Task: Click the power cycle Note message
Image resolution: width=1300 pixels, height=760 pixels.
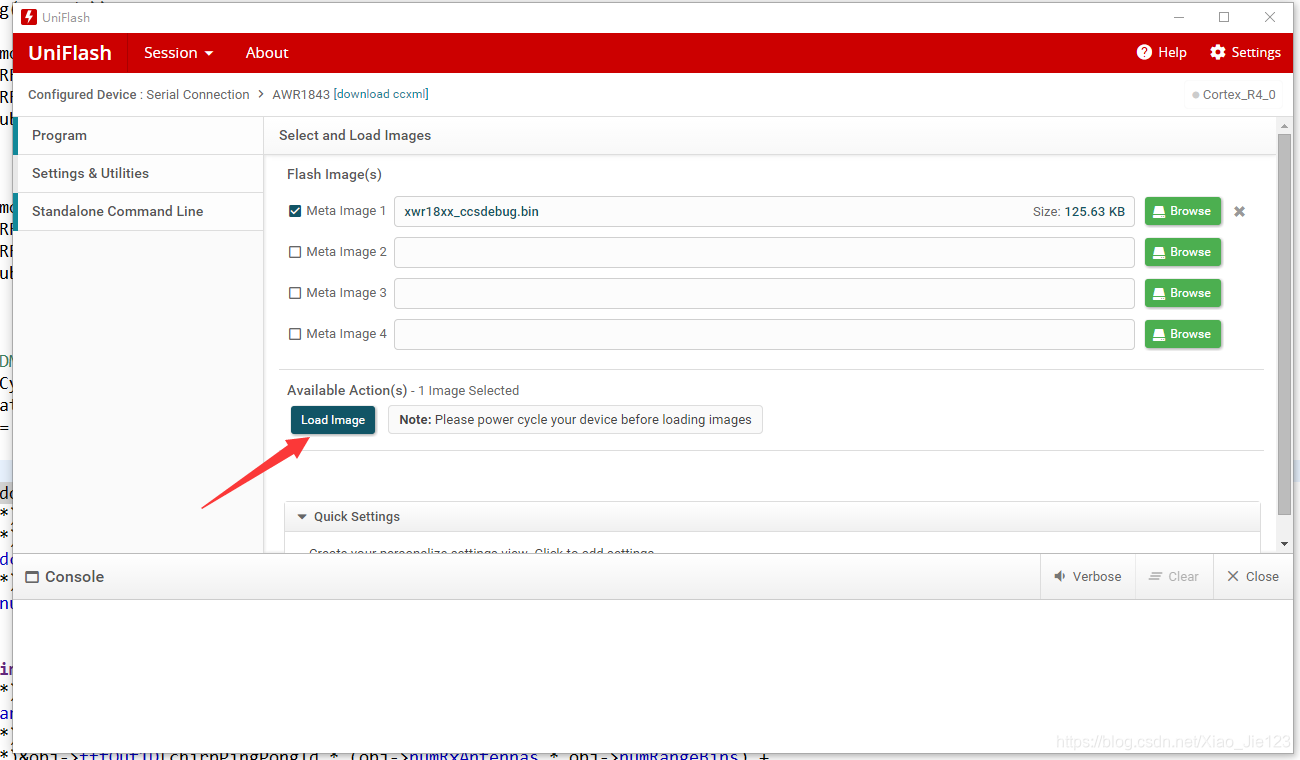Action: tap(575, 420)
